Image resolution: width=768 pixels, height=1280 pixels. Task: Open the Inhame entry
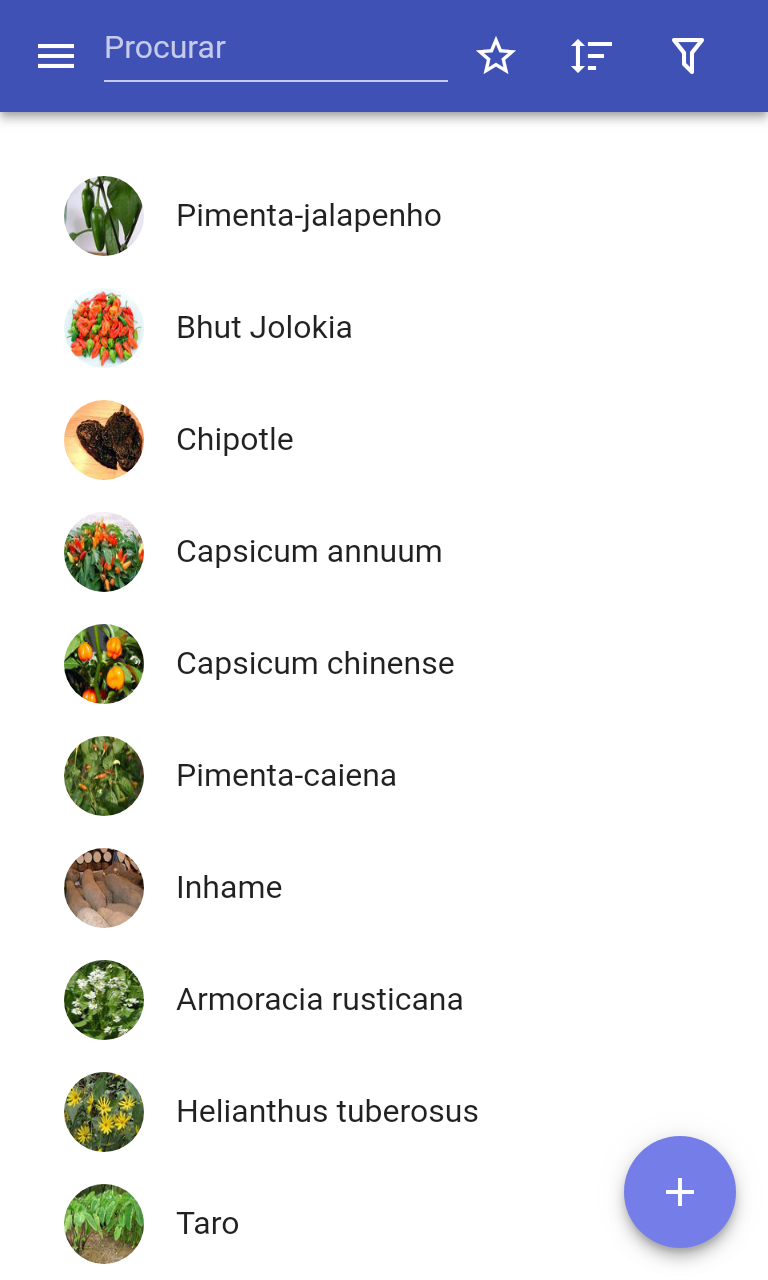[x=229, y=888]
